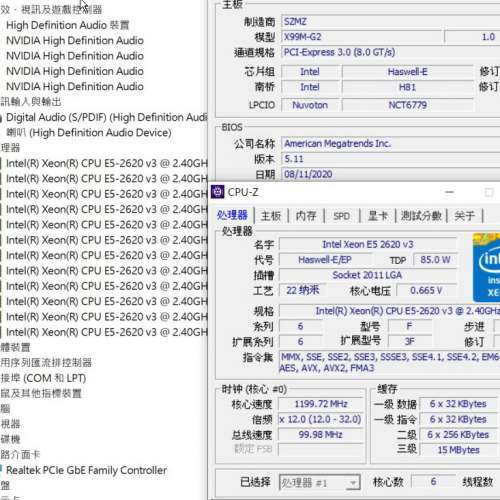
Task: Click the 22 纳米 technology value
Action: coord(303,290)
